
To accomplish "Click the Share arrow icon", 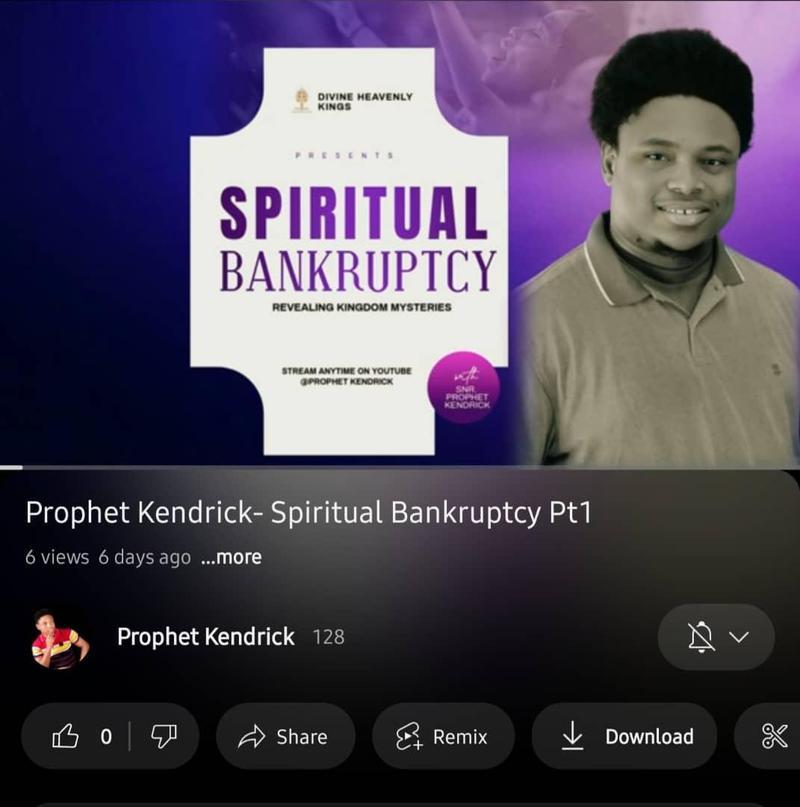I will 251,736.
